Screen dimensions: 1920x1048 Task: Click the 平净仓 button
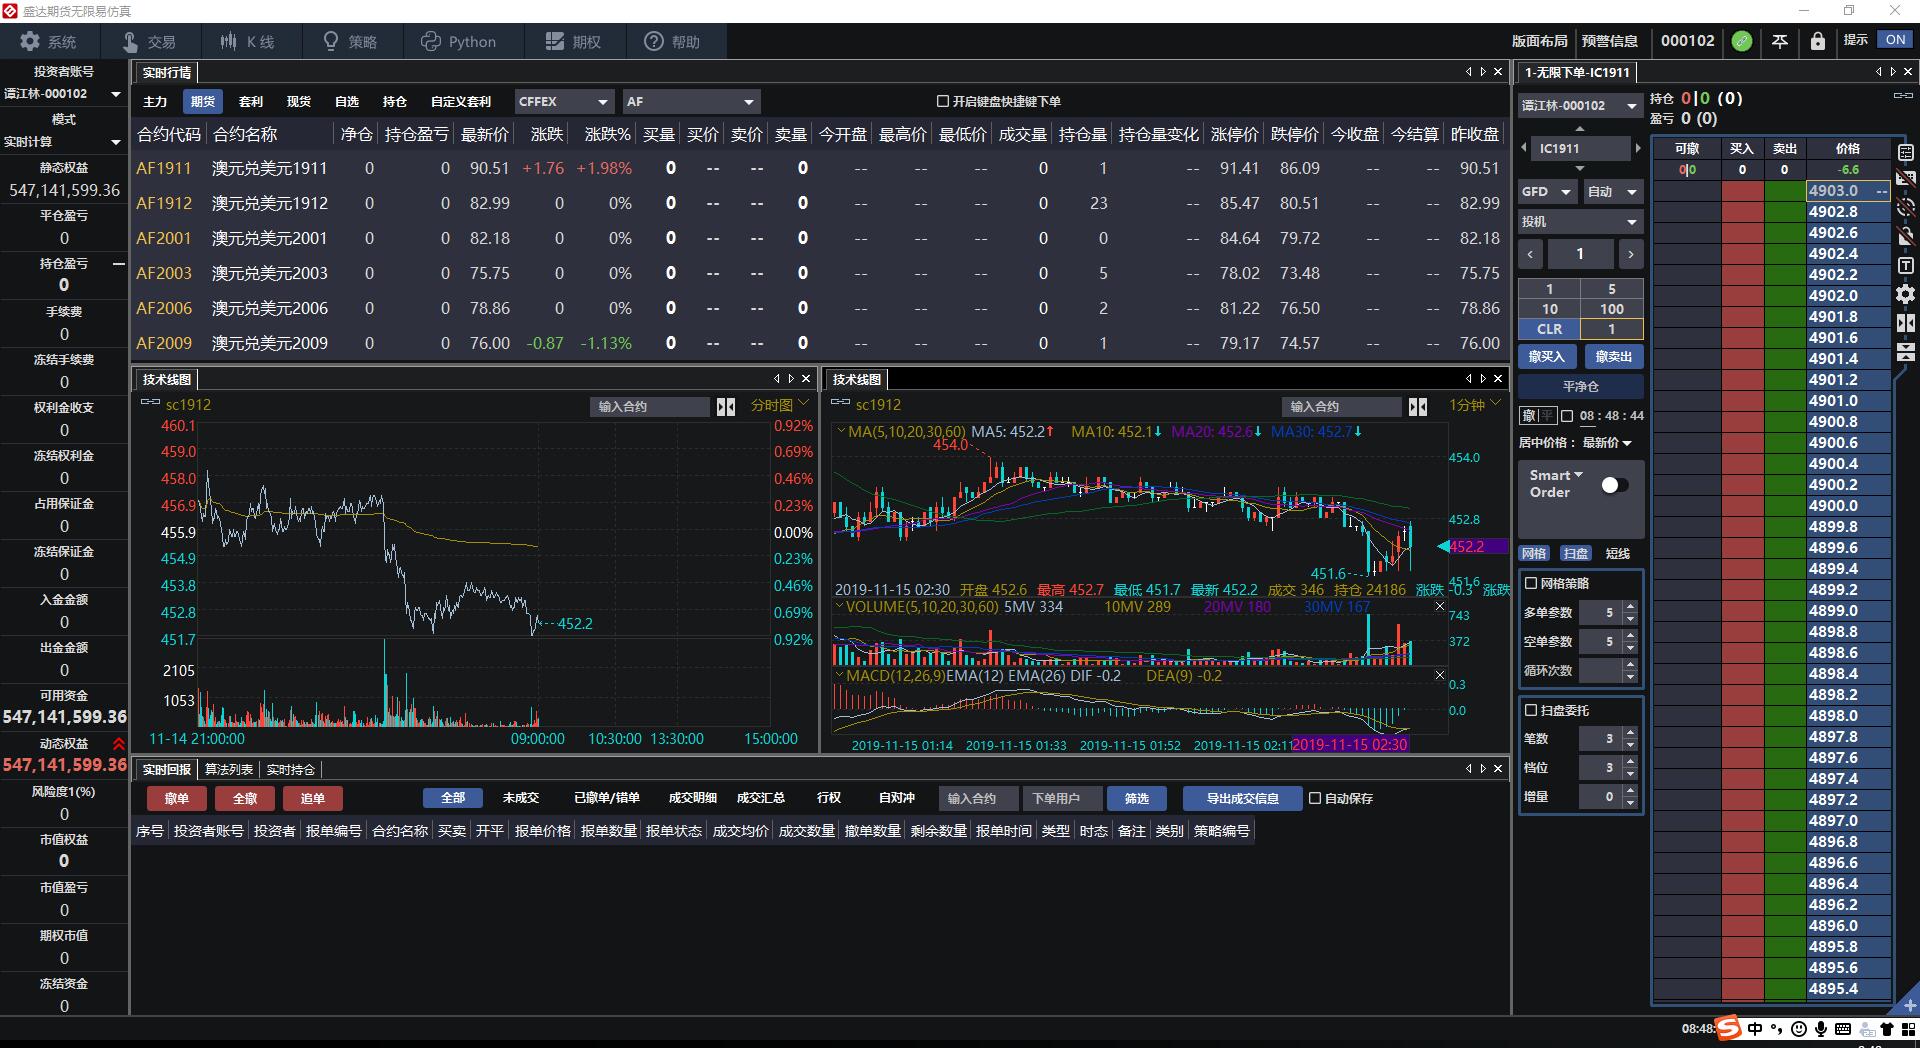(1580, 386)
